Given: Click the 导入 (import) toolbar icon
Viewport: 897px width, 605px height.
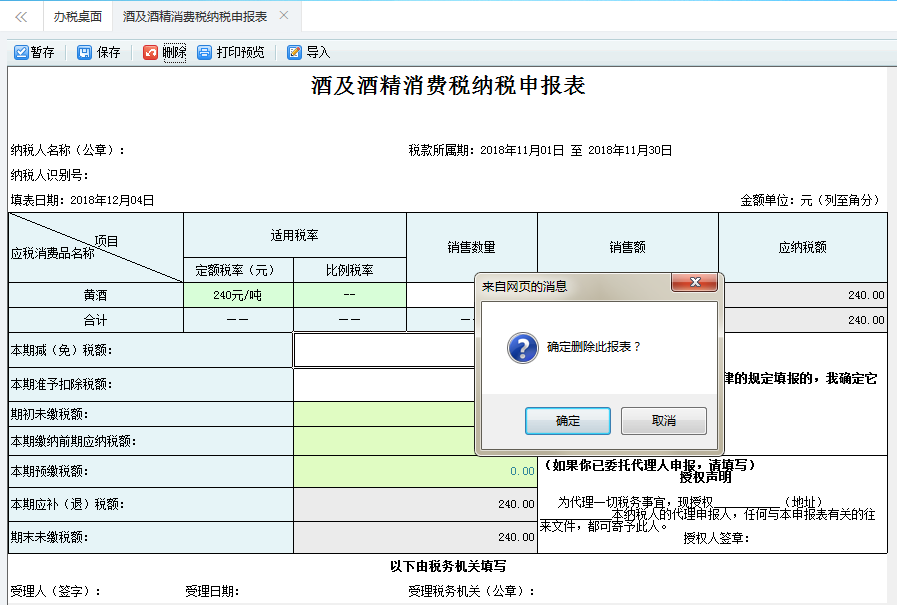Looking at the screenshot, I should tap(305, 51).
